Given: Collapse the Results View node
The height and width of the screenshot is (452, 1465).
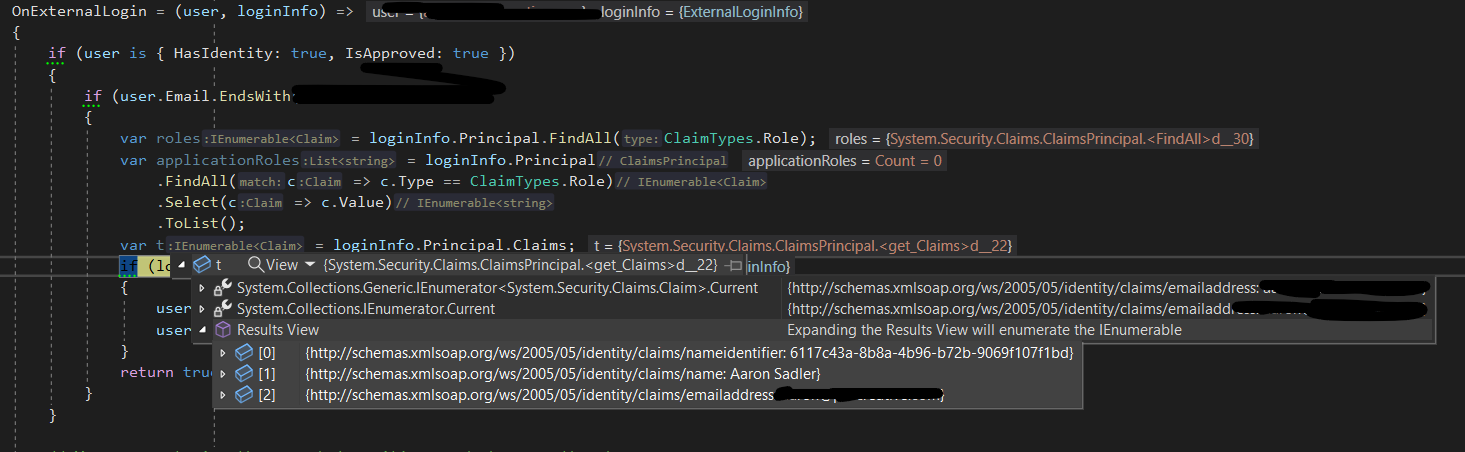Looking at the screenshot, I should 202,330.
